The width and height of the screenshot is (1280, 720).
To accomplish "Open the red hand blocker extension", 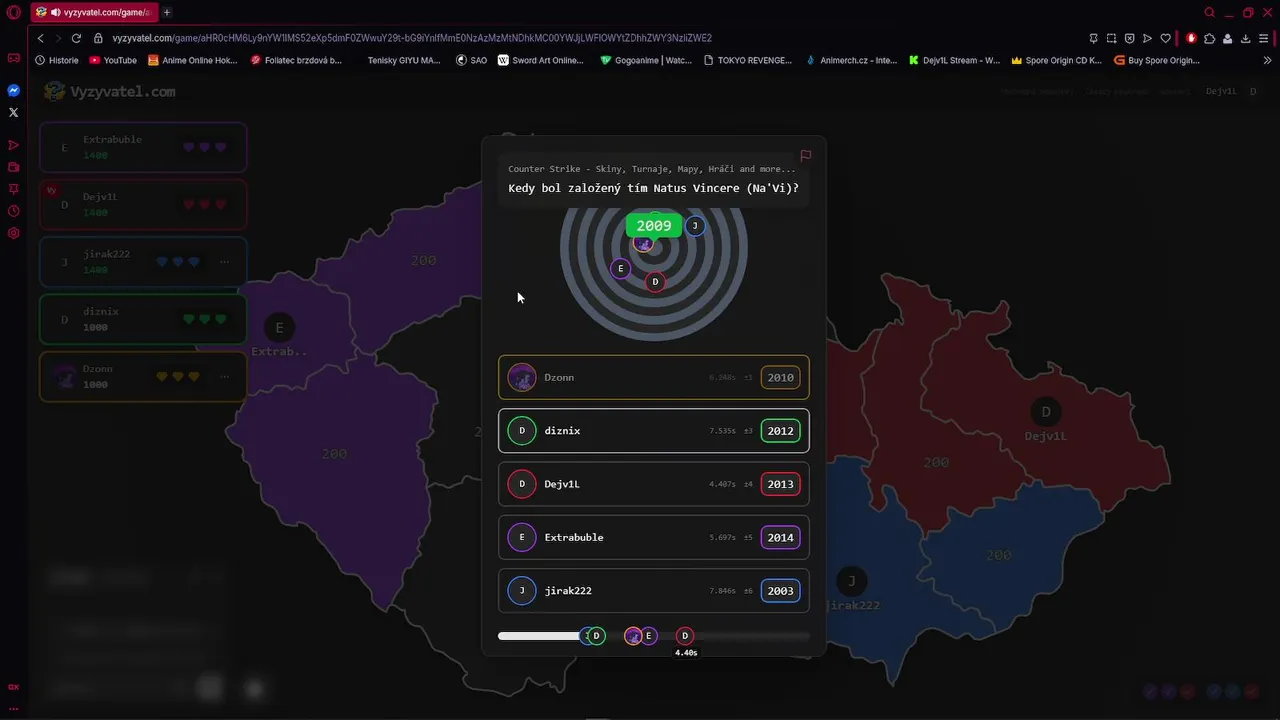I will point(1191,38).
